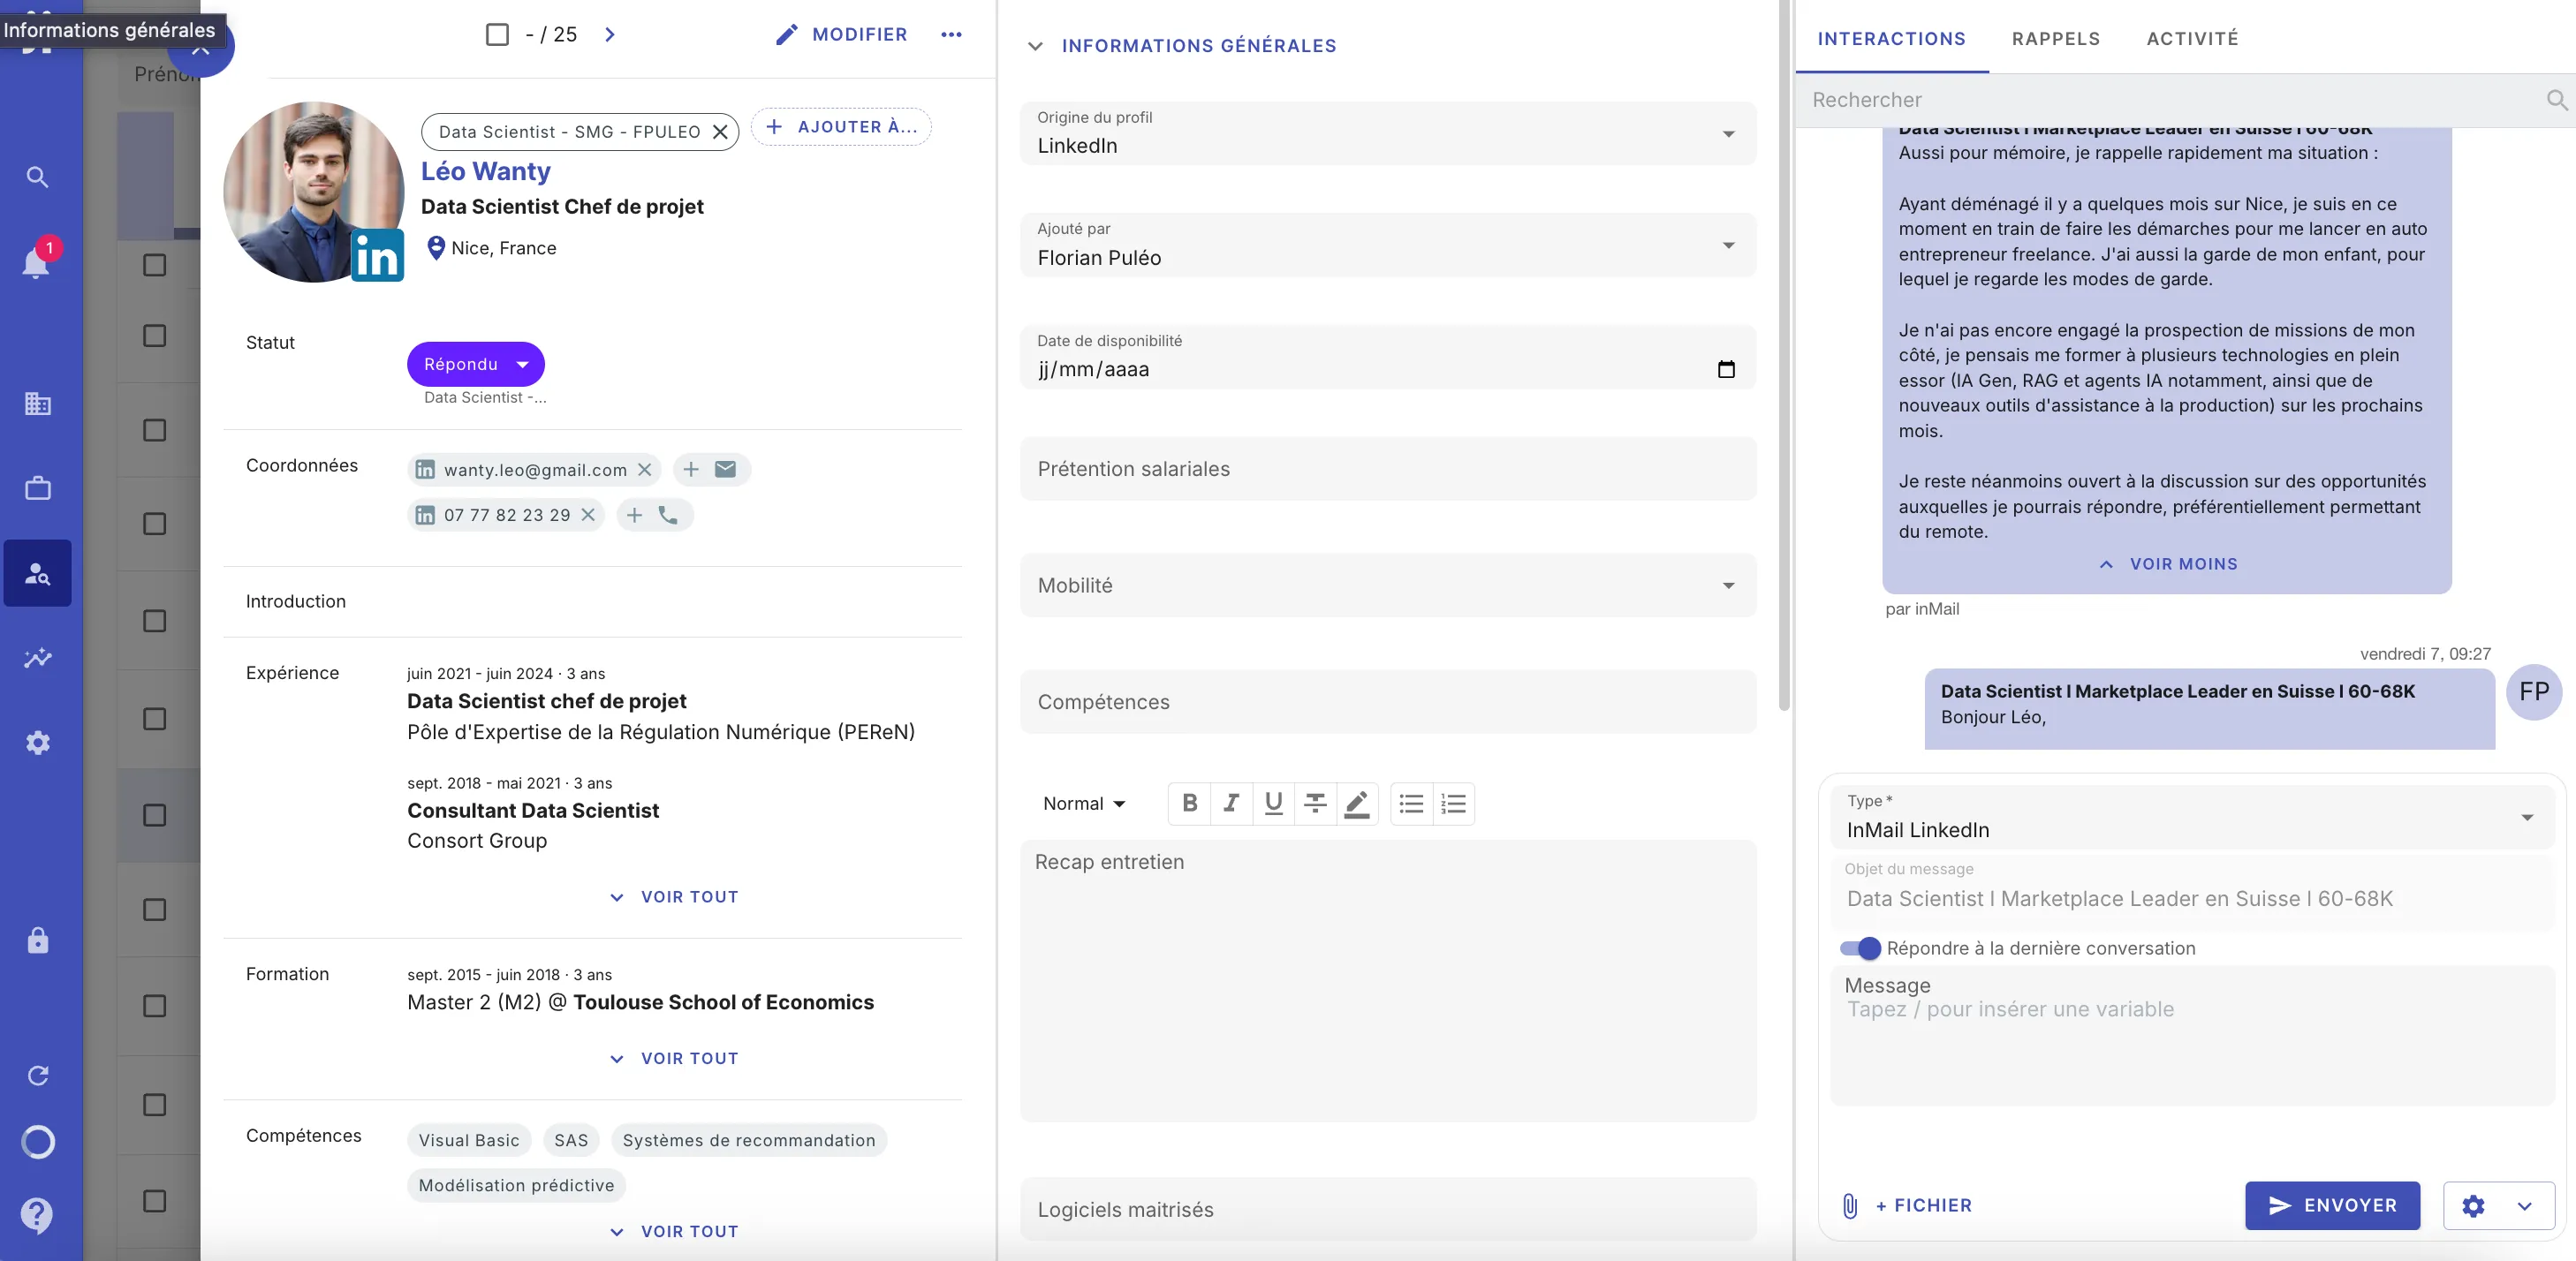Check the topmost row checkbox in the list
The width and height of the screenshot is (2576, 1261).
(153, 266)
